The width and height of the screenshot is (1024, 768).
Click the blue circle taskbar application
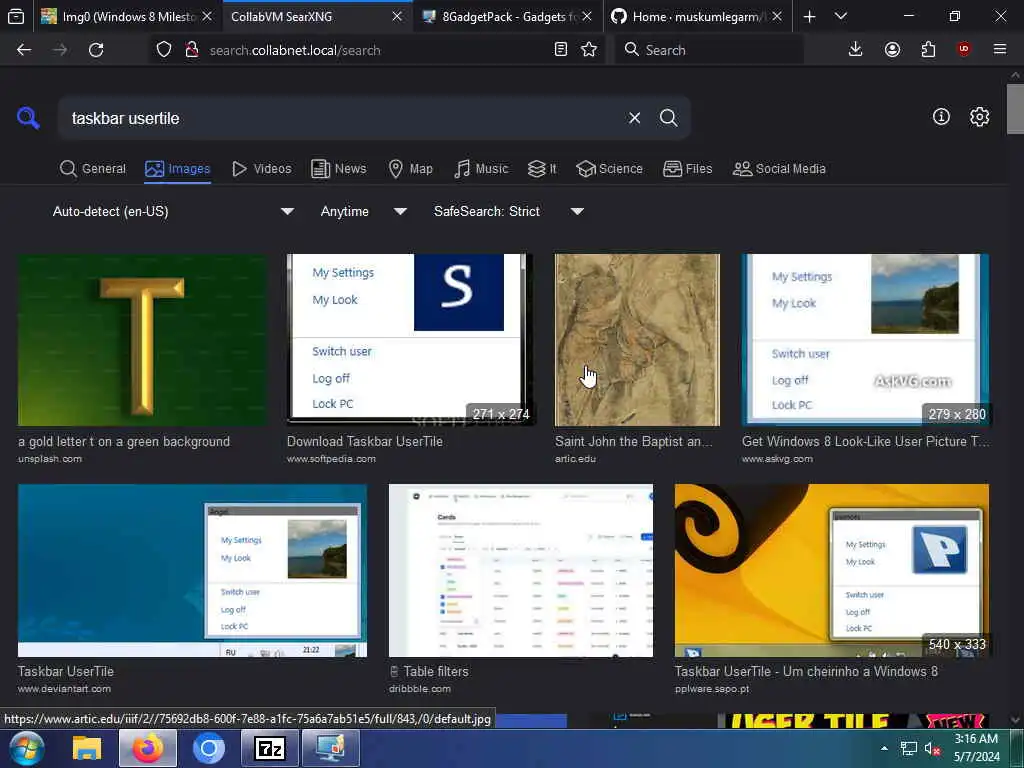tap(209, 748)
